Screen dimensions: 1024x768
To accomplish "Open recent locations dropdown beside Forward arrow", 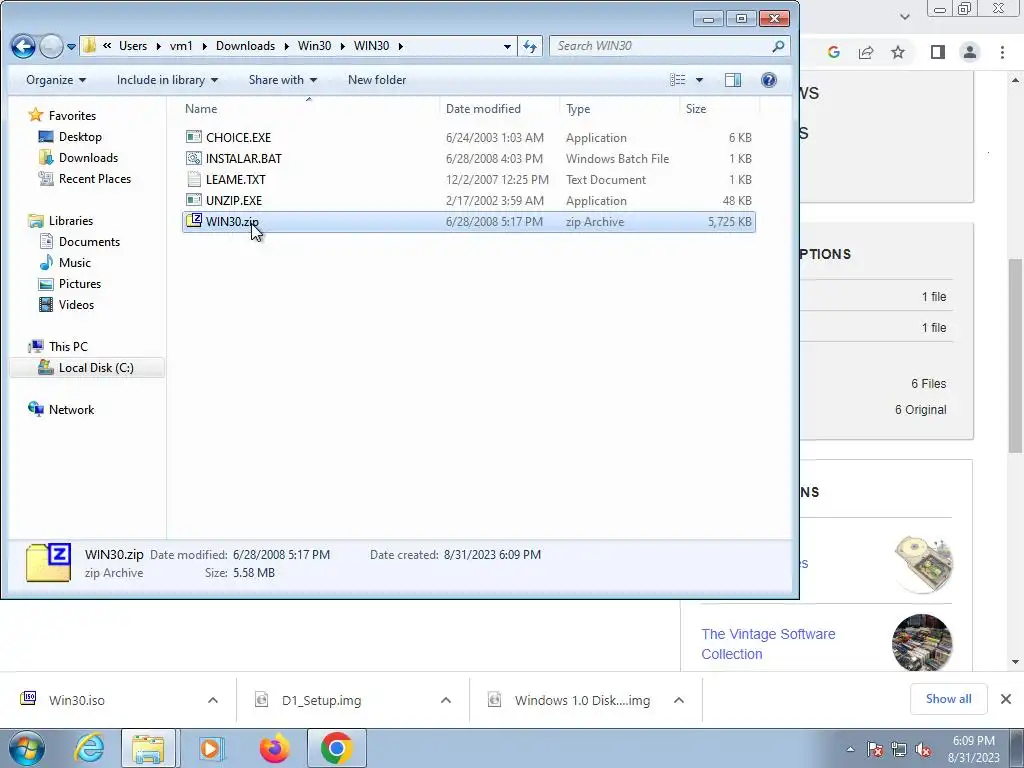I will (71, 47).
